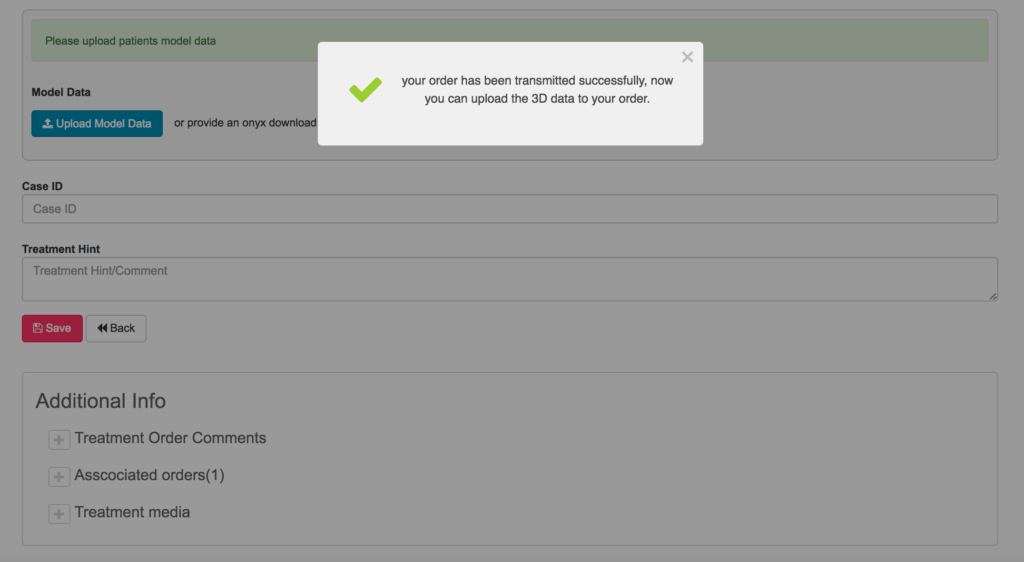Click the Additional Info heading
Viewport: 1024px width, 562px height.
click(101, 401)
